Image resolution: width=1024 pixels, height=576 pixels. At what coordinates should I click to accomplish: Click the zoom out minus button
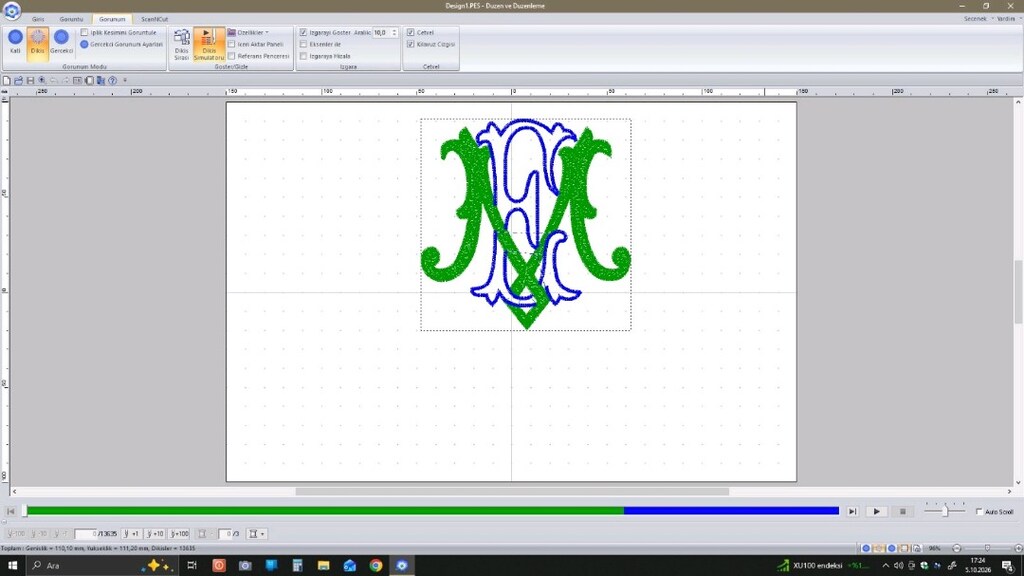[957, 548]
